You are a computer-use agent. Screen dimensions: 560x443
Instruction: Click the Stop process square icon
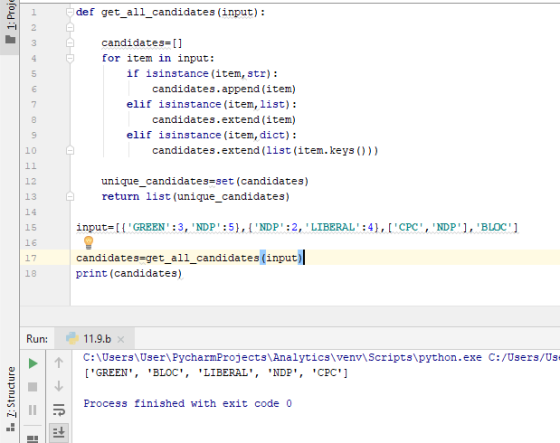click(32, 387)
